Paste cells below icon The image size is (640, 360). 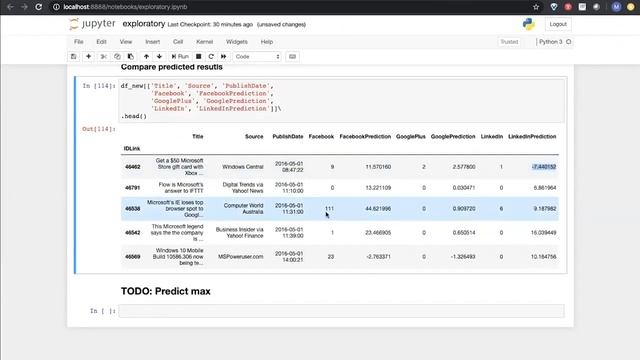point(131,56)
